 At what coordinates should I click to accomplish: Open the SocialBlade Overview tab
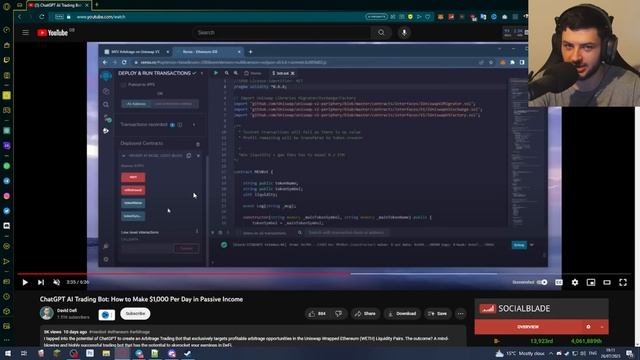pos(528,327)
